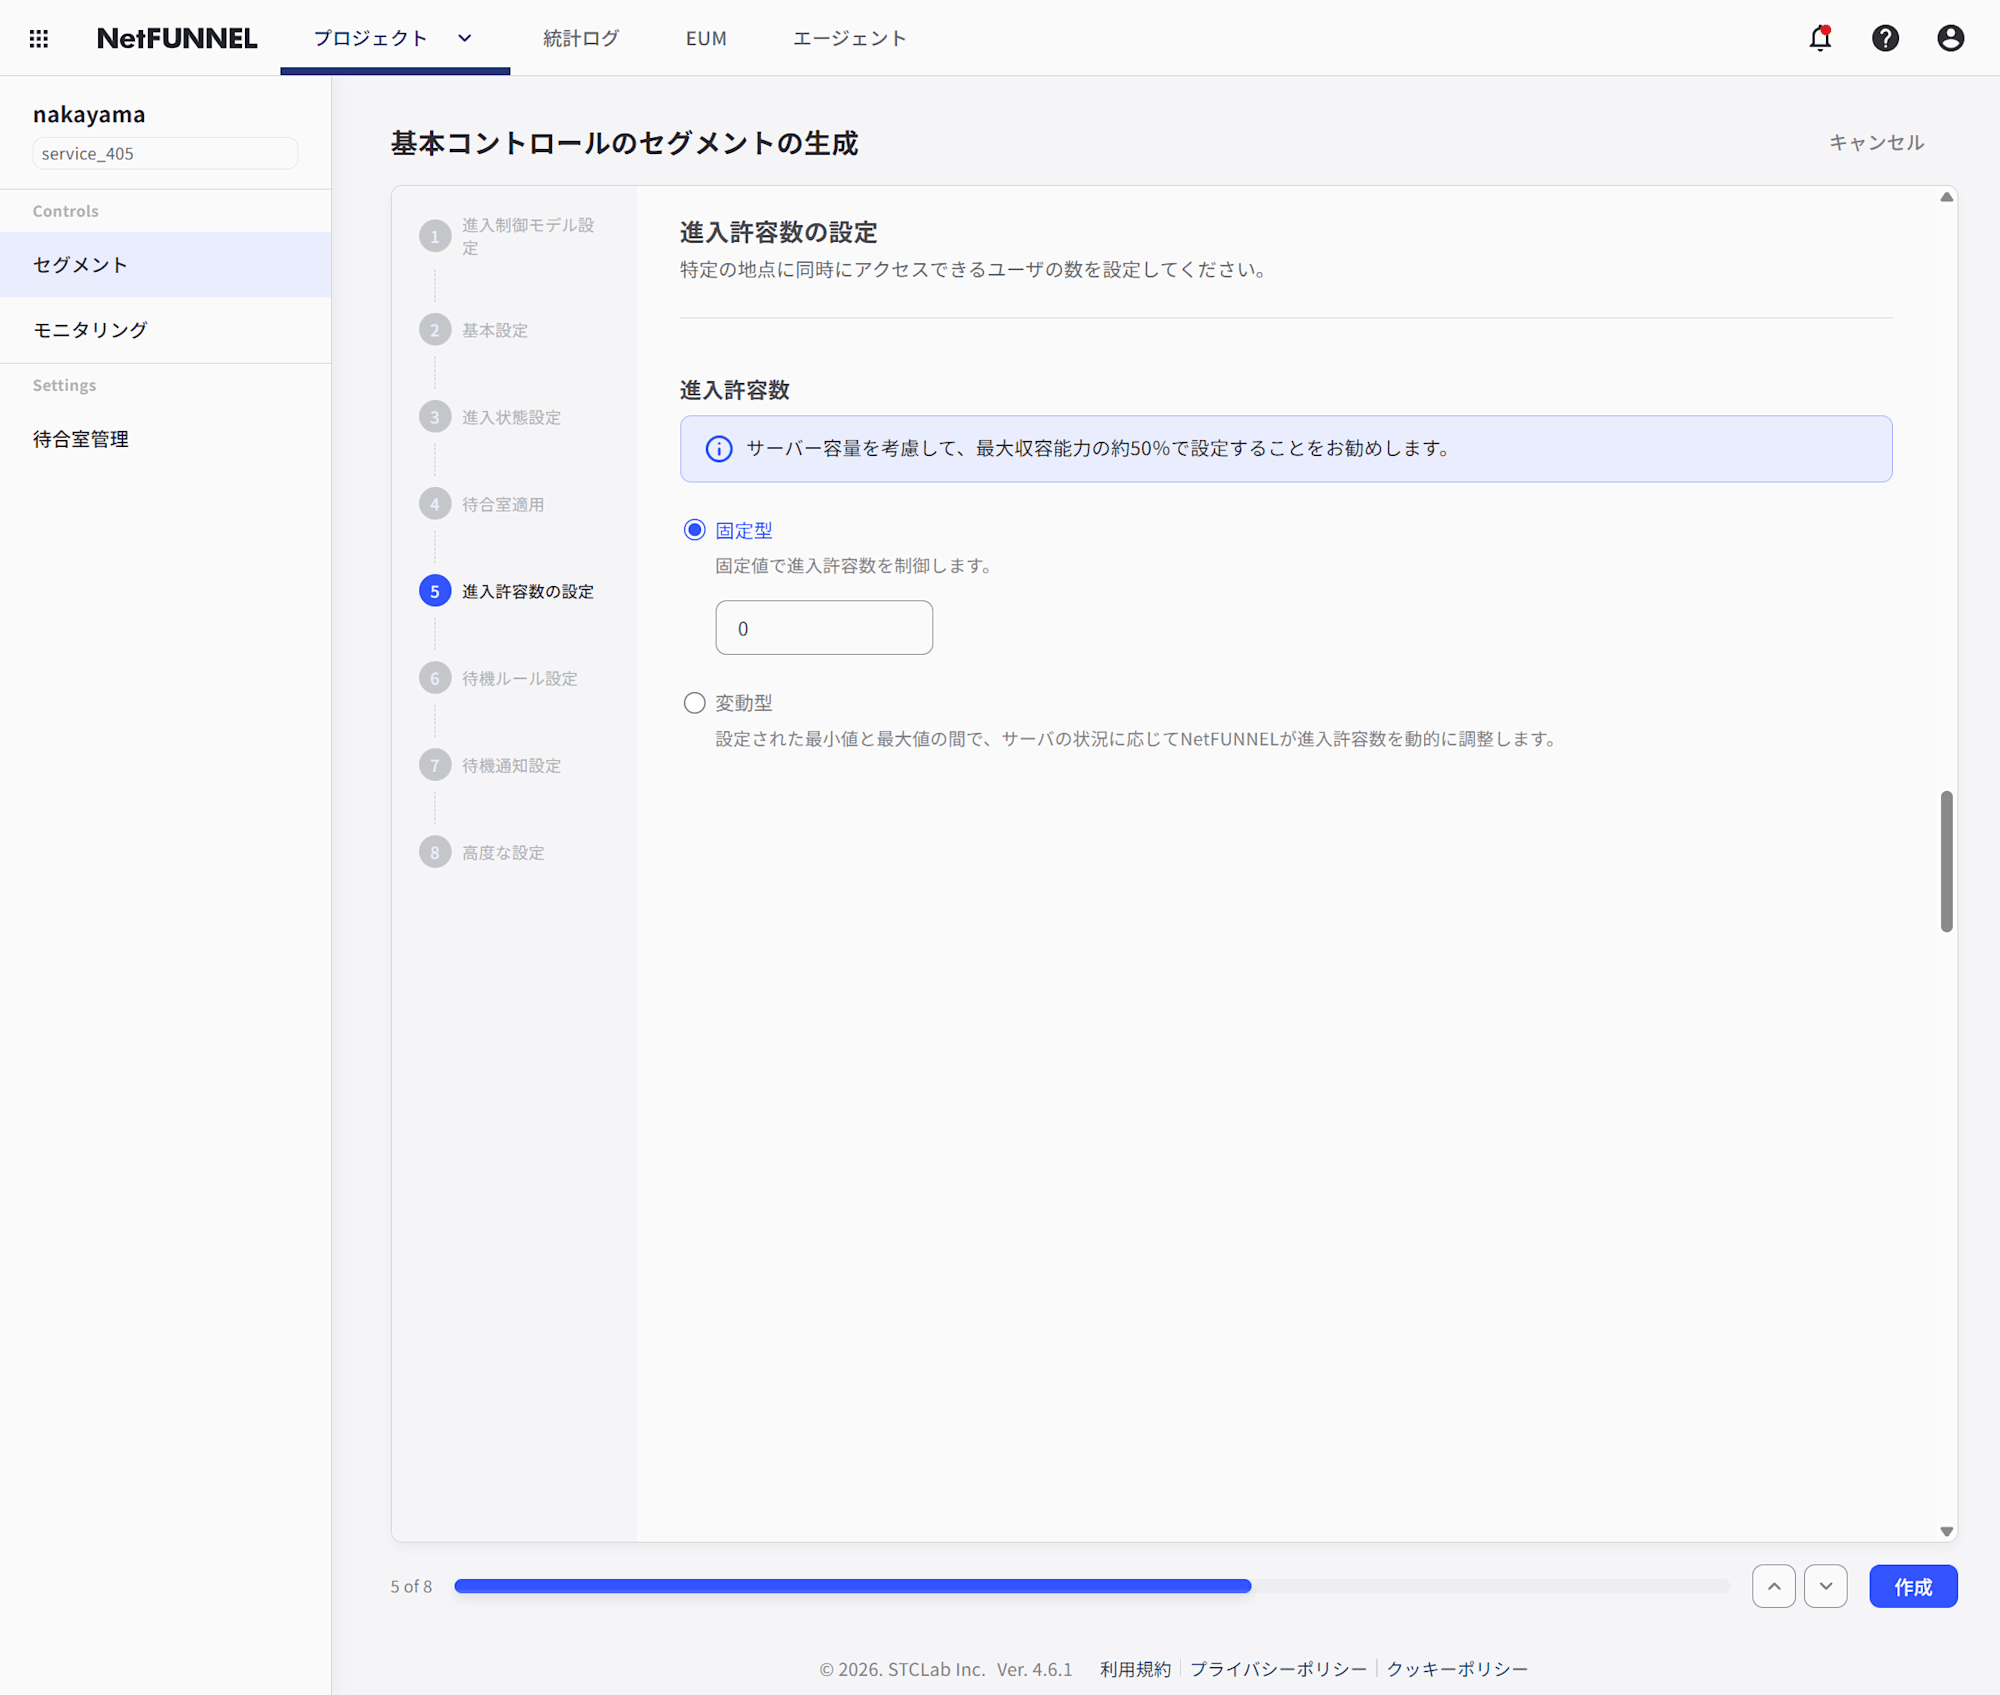The width and height of the screenshot is (2000, 1695).
Task: Click the fixed entry count input field
Action: point(824,628)
